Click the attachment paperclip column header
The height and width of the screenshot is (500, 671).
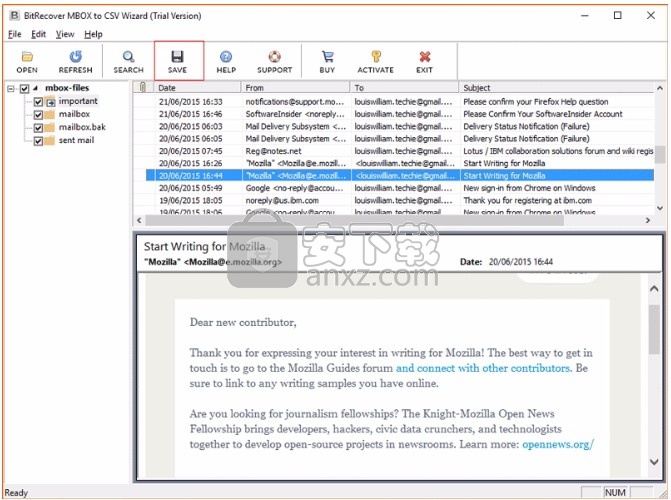[x=143, y=87]
